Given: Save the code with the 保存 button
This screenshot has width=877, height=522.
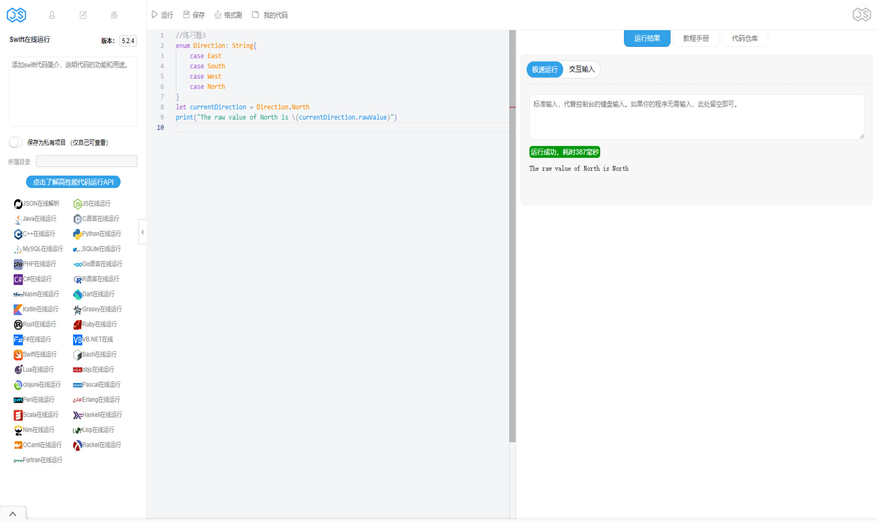Looking at the screenshot, I should [194, 15].
